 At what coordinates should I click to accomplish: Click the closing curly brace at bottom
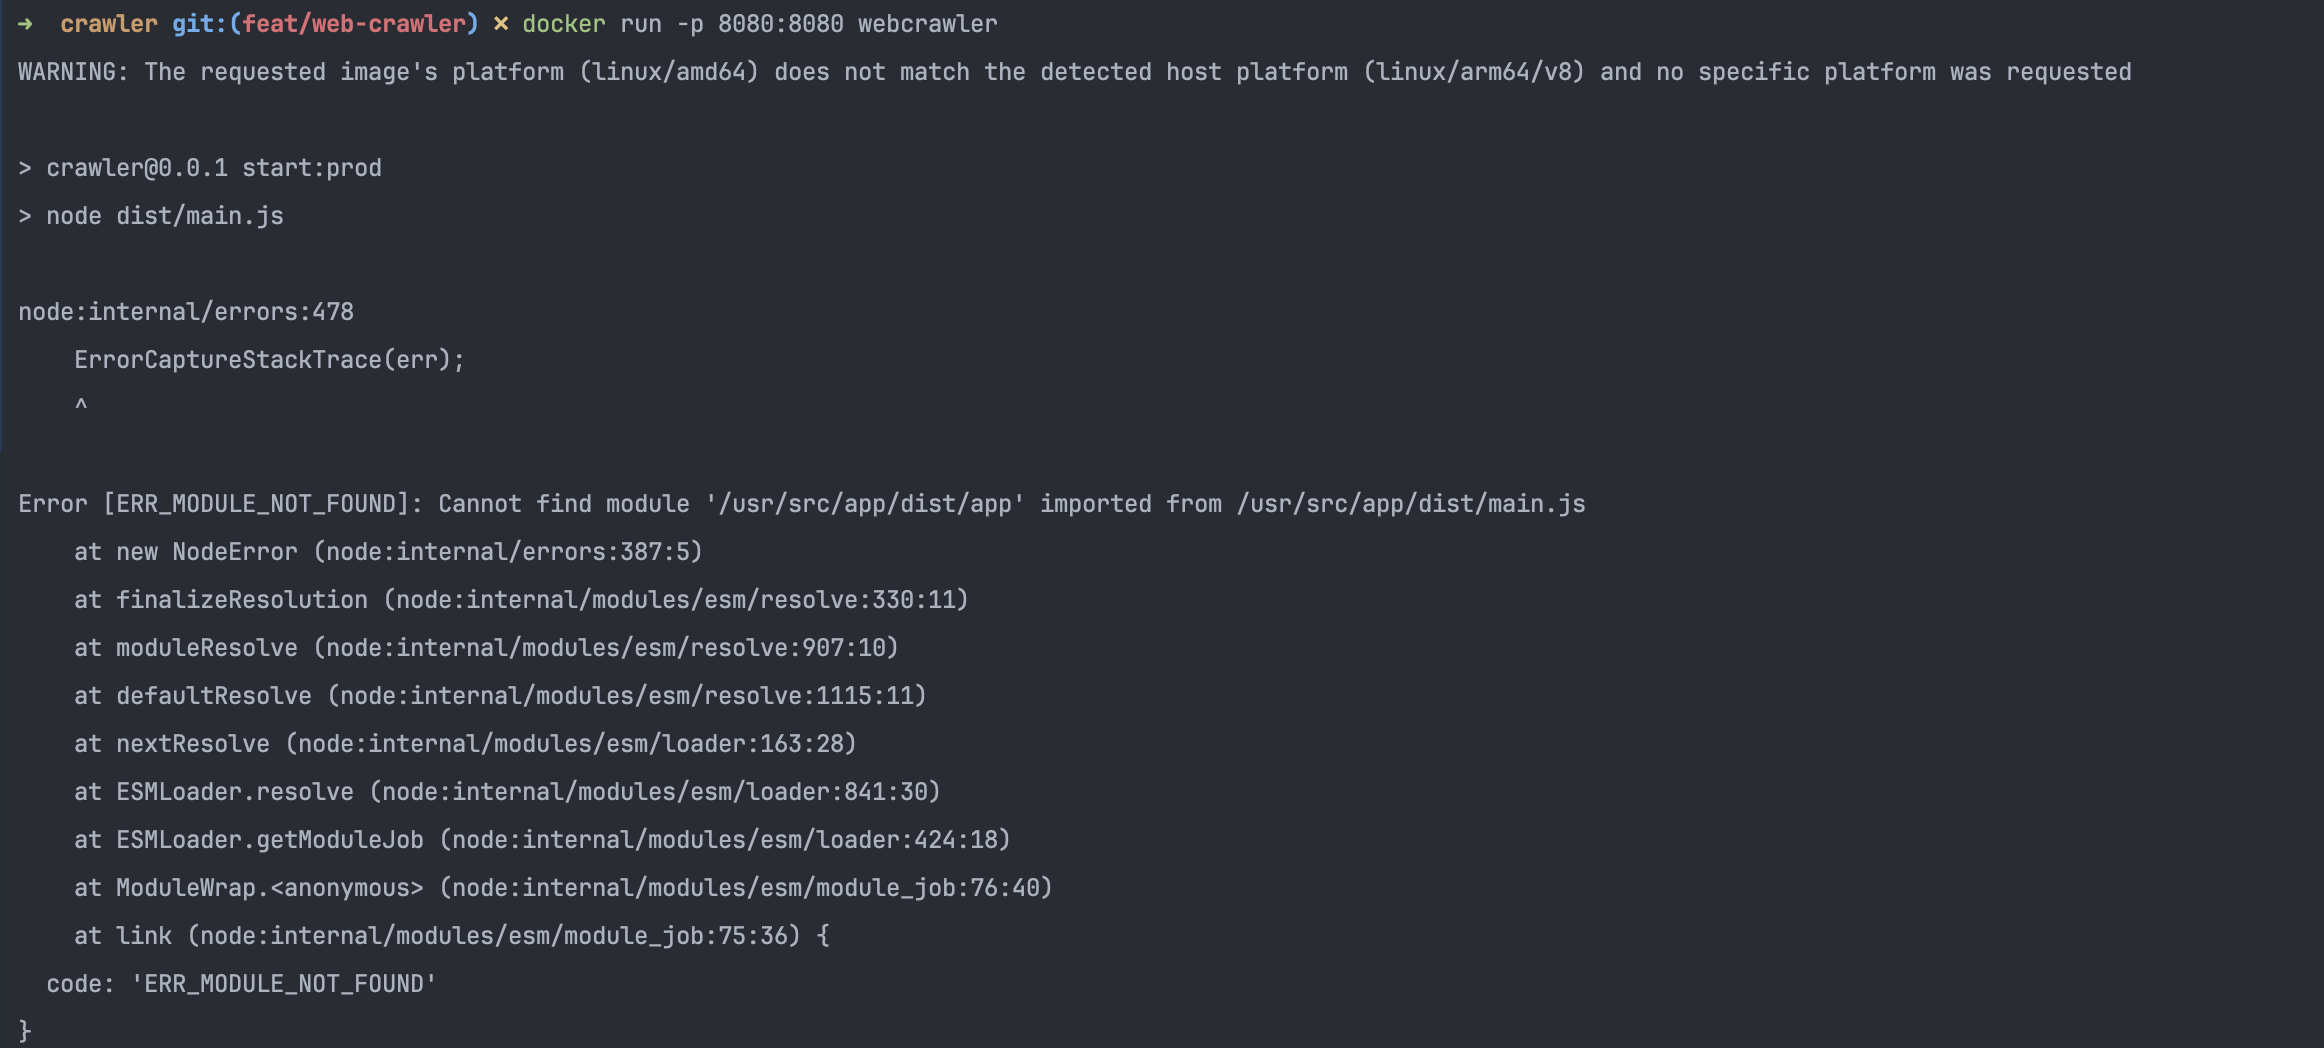point(25,1031)
